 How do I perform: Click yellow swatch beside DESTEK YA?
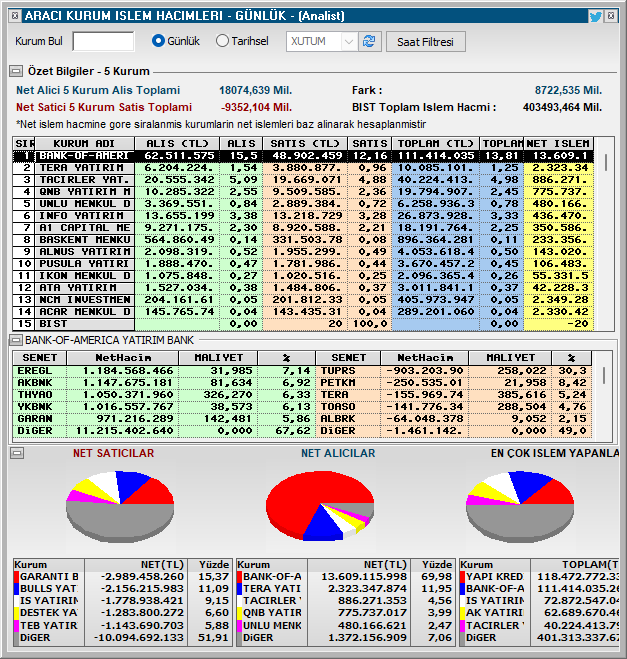click(17, 613)
